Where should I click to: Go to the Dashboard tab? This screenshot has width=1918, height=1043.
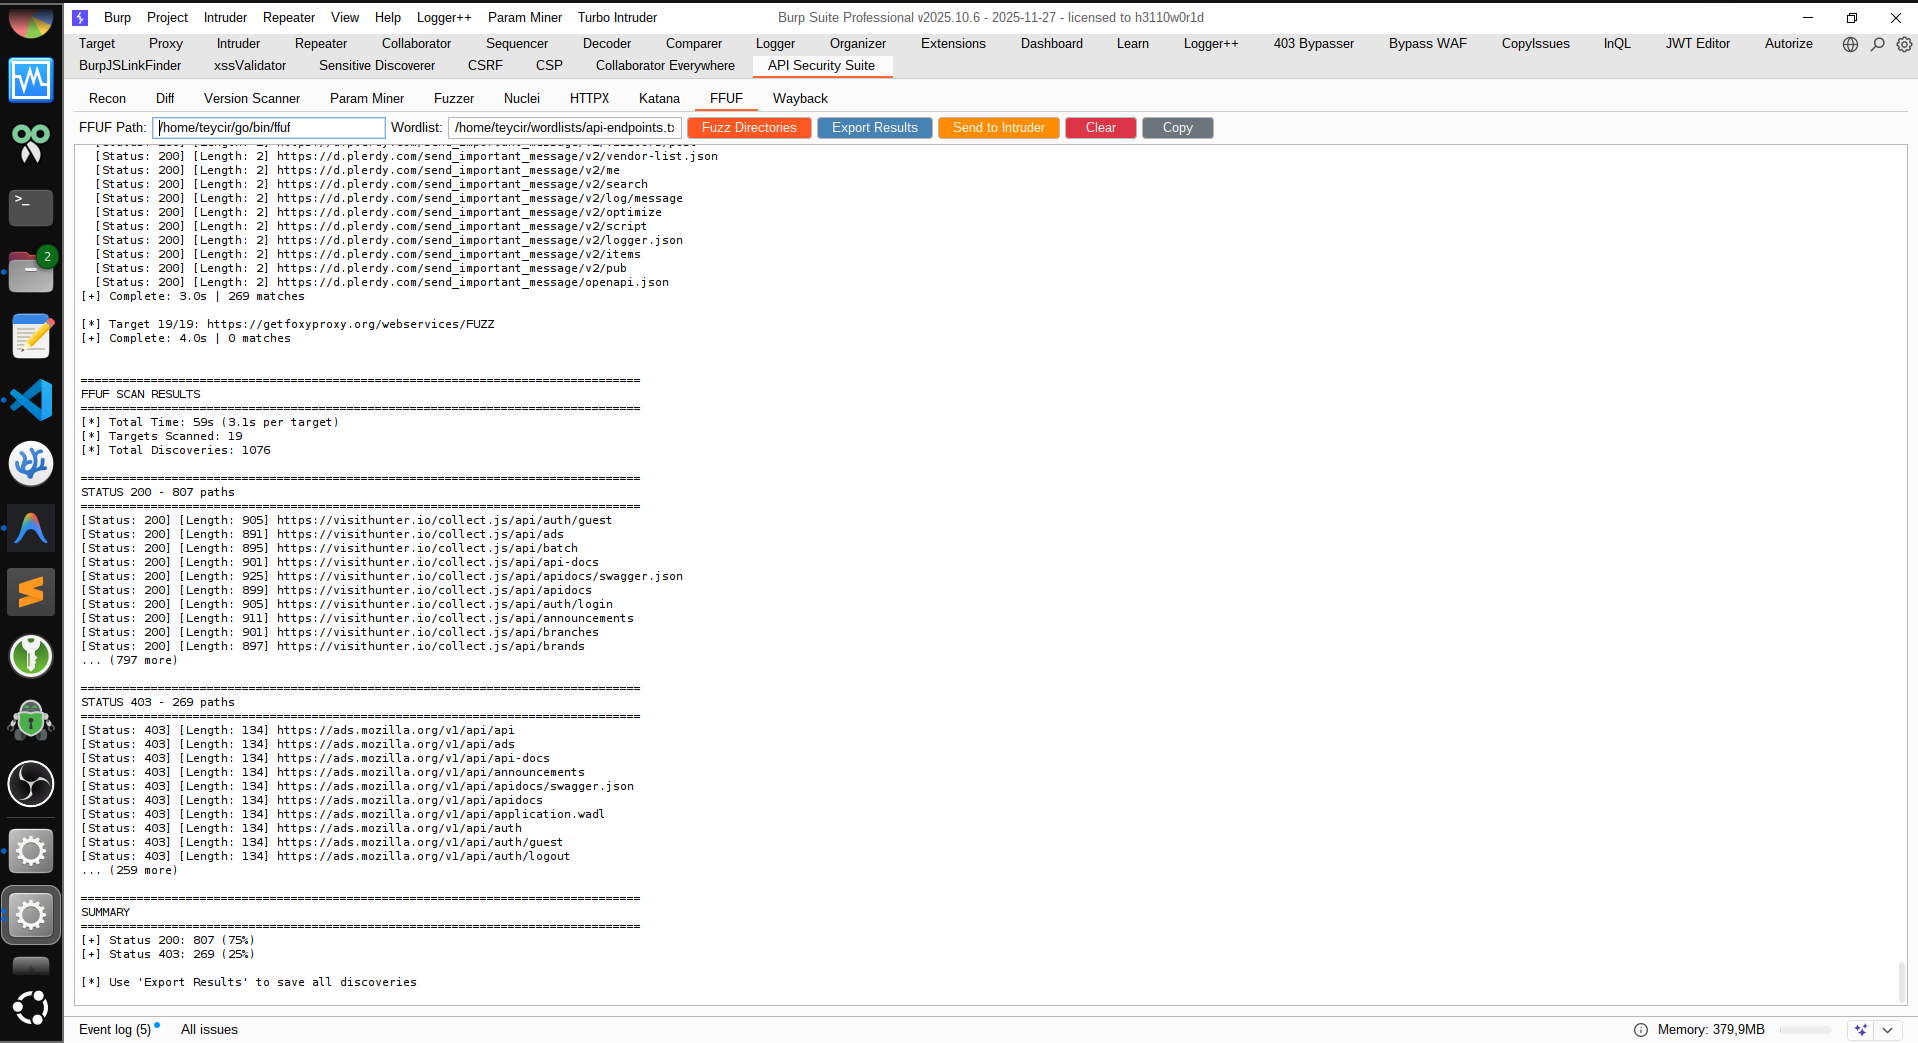[1052, 43]
